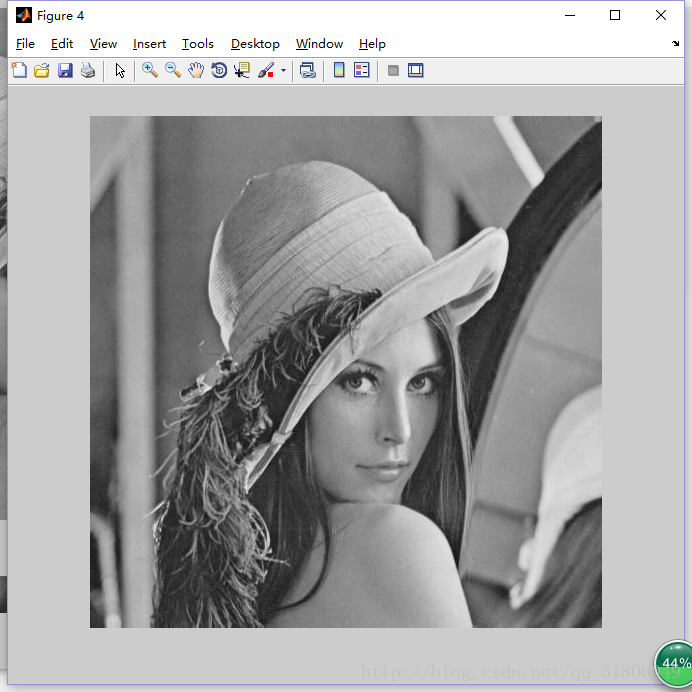Screen dimensions: 692x692
Task: Enable the Rotate 3D tool
Action: tap(219, 70)
